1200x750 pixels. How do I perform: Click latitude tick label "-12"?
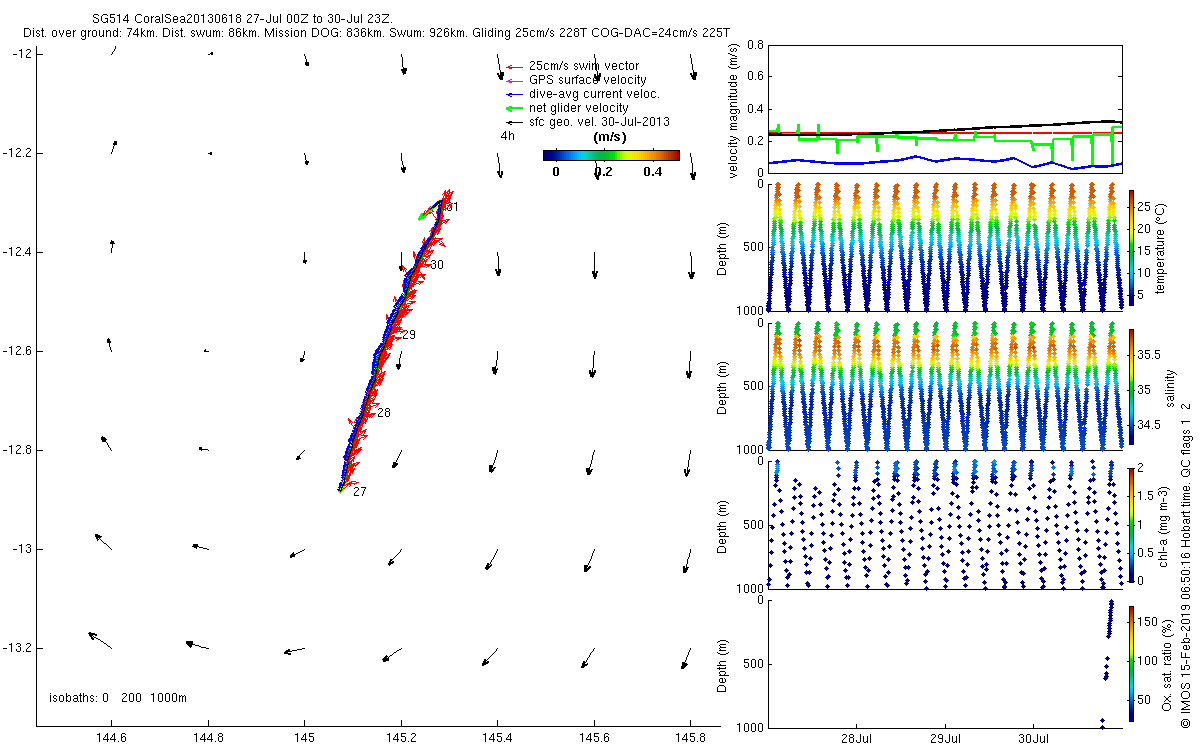tap(23, 54)
